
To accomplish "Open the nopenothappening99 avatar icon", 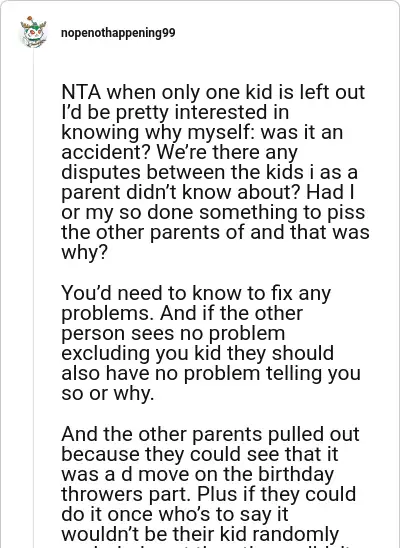I will pyautogui.click(x=34, y=32).
